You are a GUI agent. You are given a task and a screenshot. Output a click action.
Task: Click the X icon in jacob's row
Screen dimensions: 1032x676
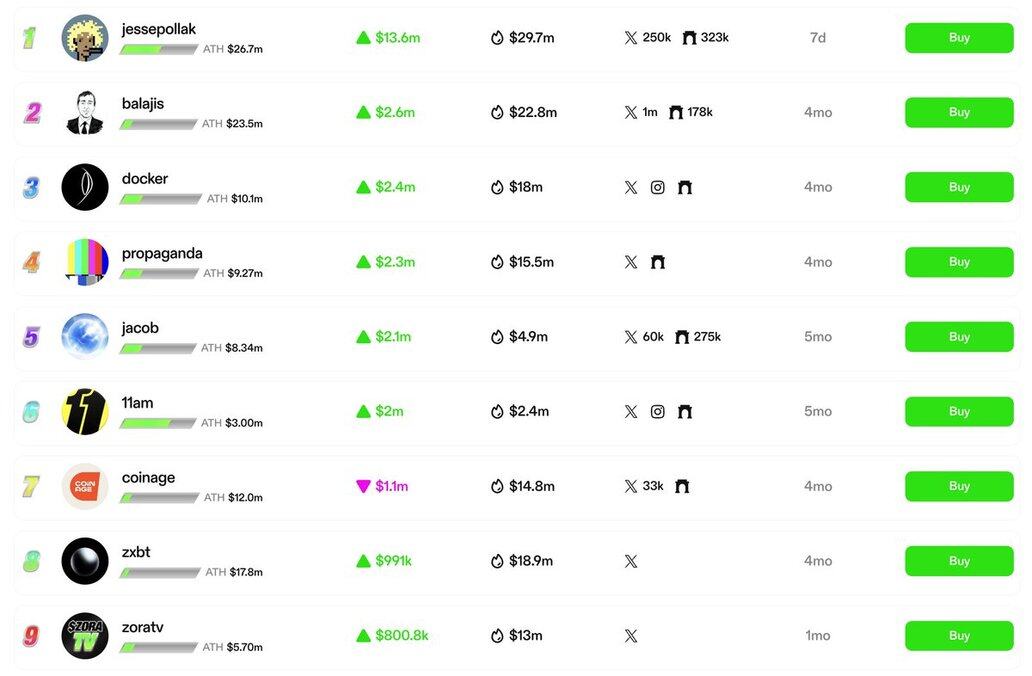click(x=630, y=337)
